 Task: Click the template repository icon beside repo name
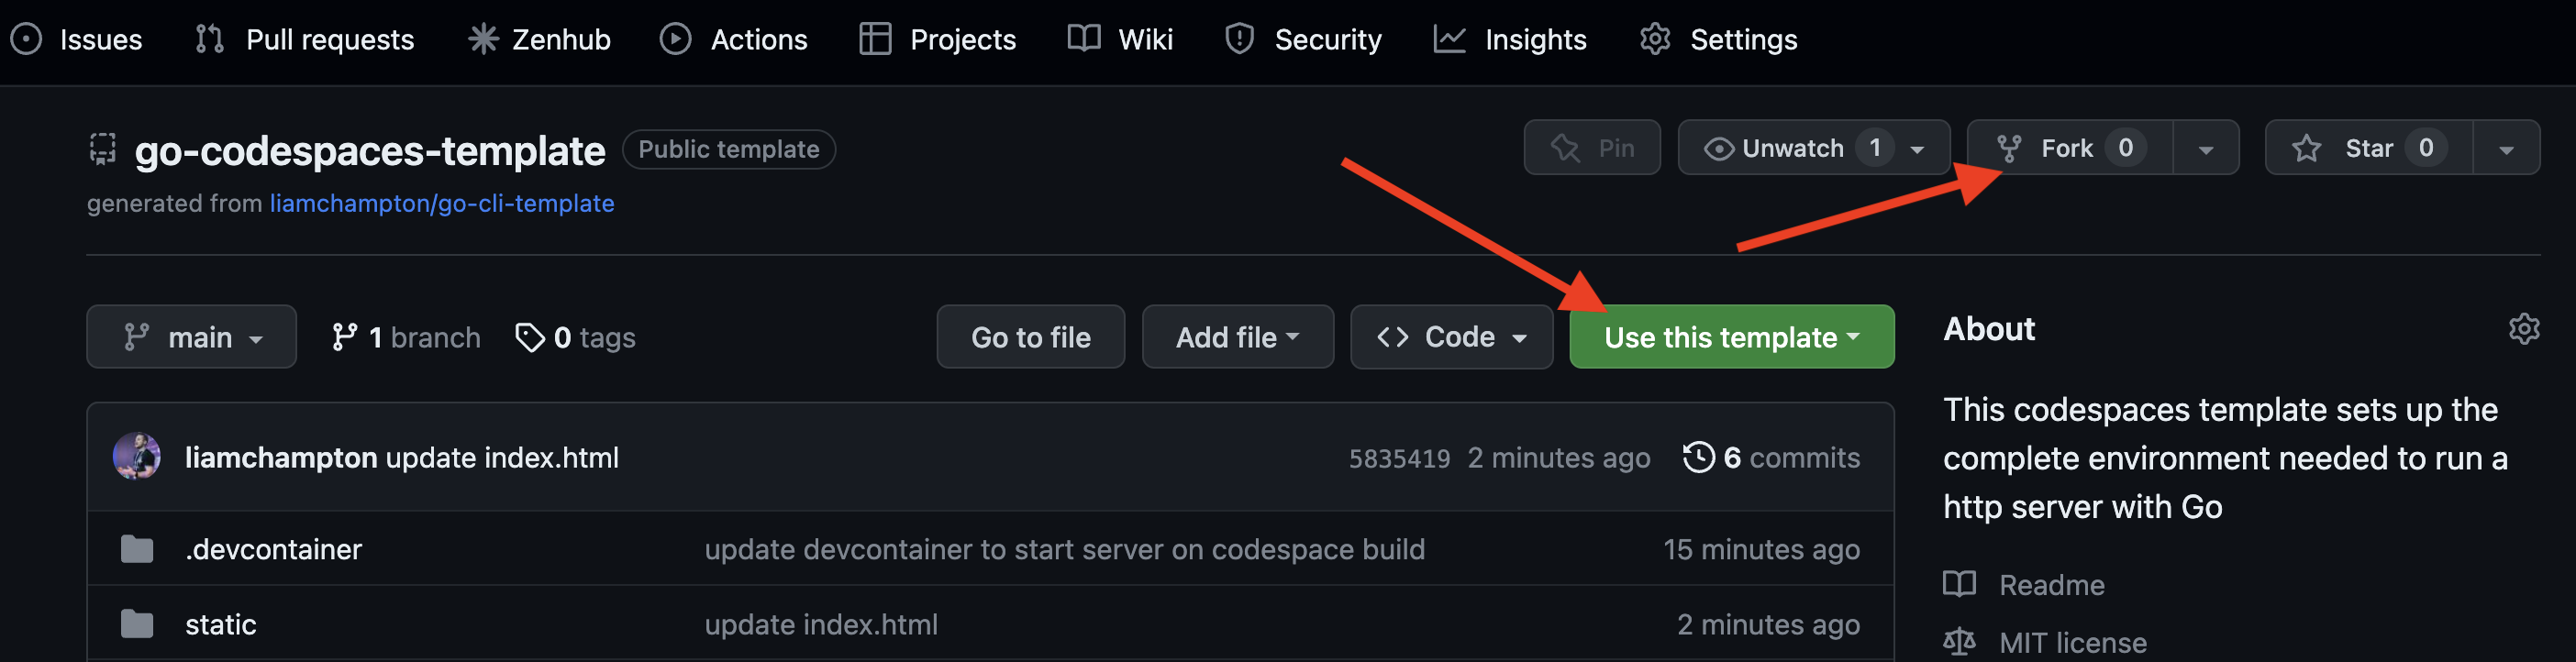point(103,149)
